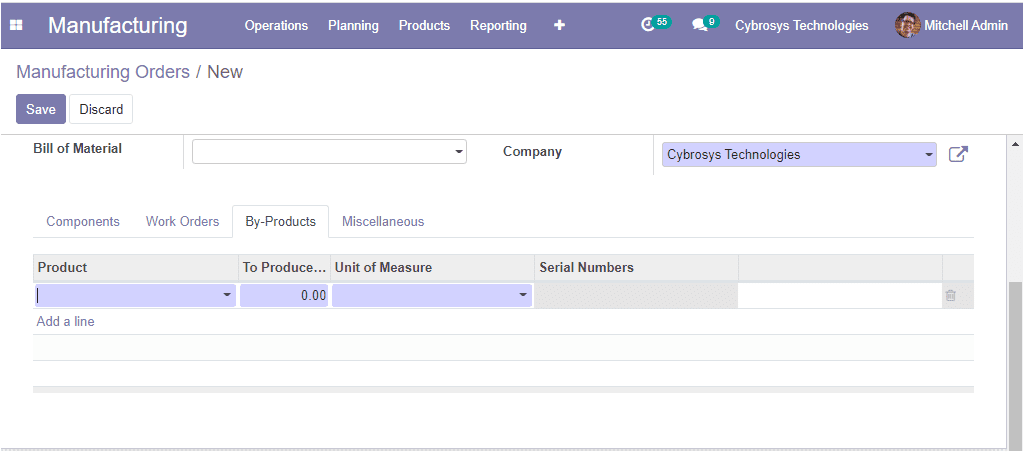Click Add a line link
Image resolution: width=1024 pixels, height=452 pixels.
tap(65, 321)
